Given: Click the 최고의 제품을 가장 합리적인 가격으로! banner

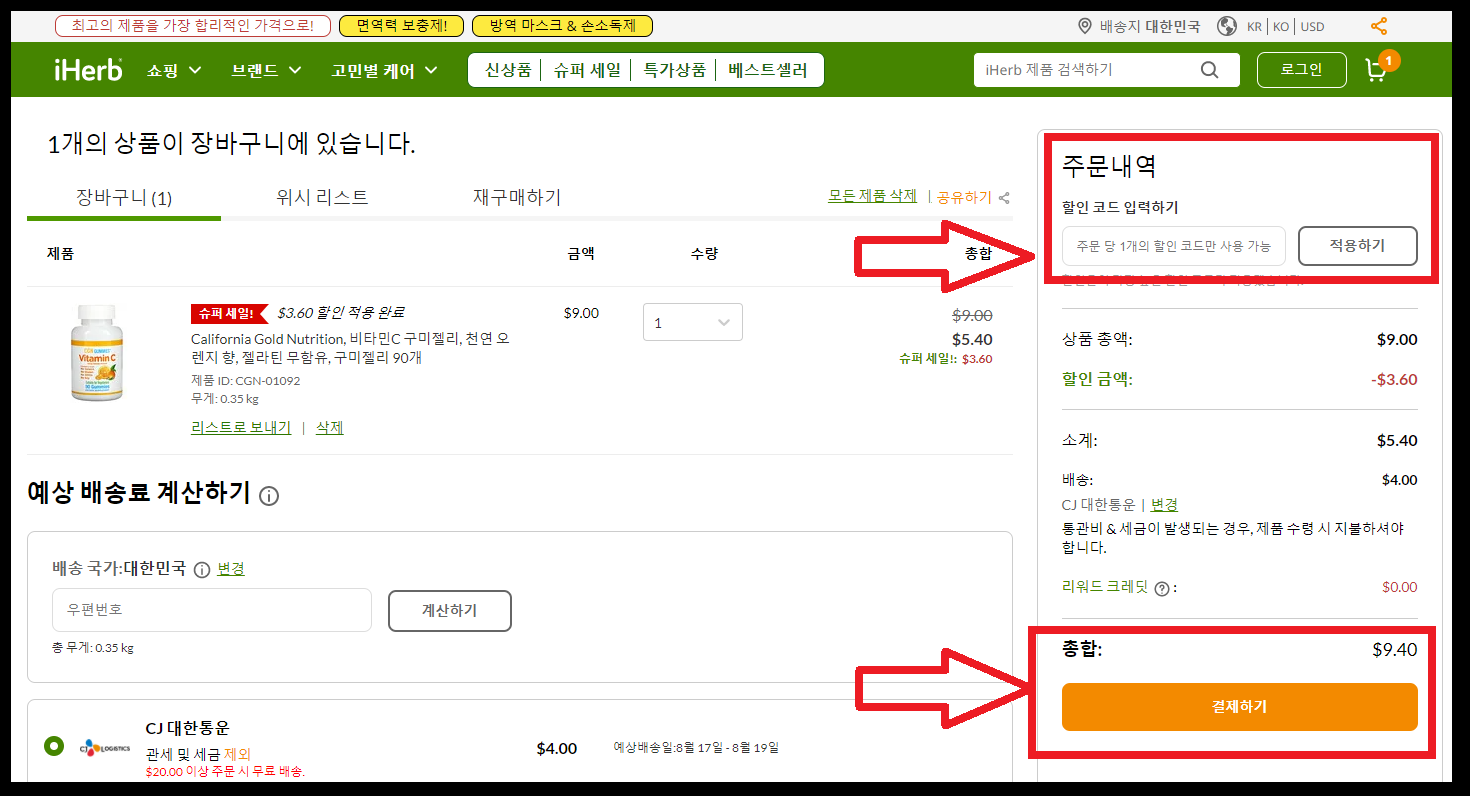Looking at the screenshot, I should point(192,26).
